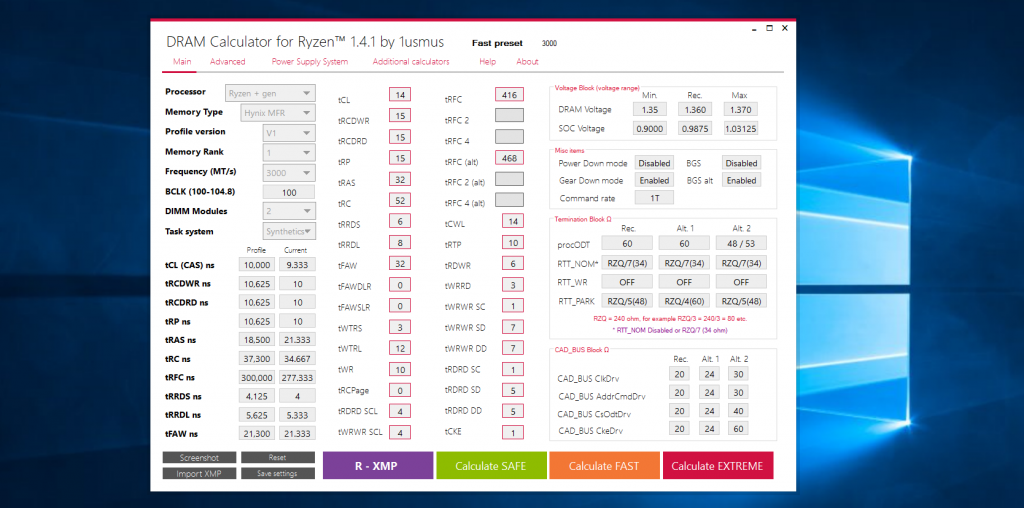Maximize the DRAM Calculator window
The width and height of the screenshot is (1024, 508).
point(769,28)
